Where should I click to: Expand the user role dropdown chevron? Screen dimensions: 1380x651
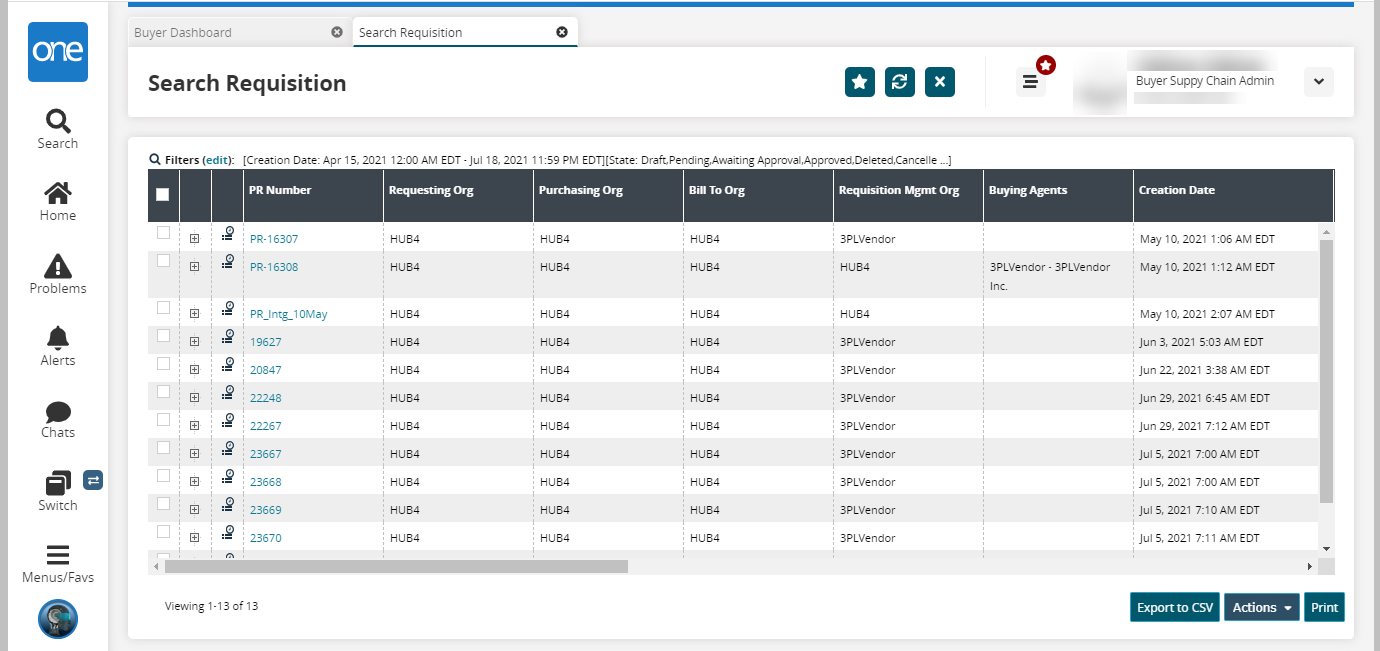point(1318,82)
